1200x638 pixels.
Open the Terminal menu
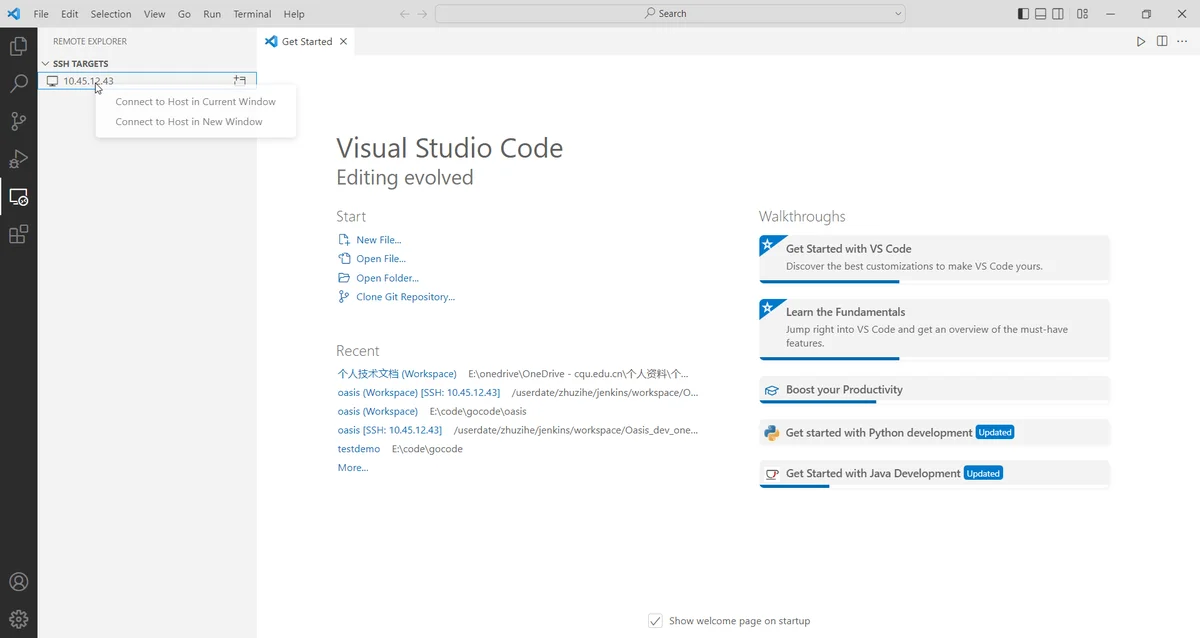(x=252, y=14)
